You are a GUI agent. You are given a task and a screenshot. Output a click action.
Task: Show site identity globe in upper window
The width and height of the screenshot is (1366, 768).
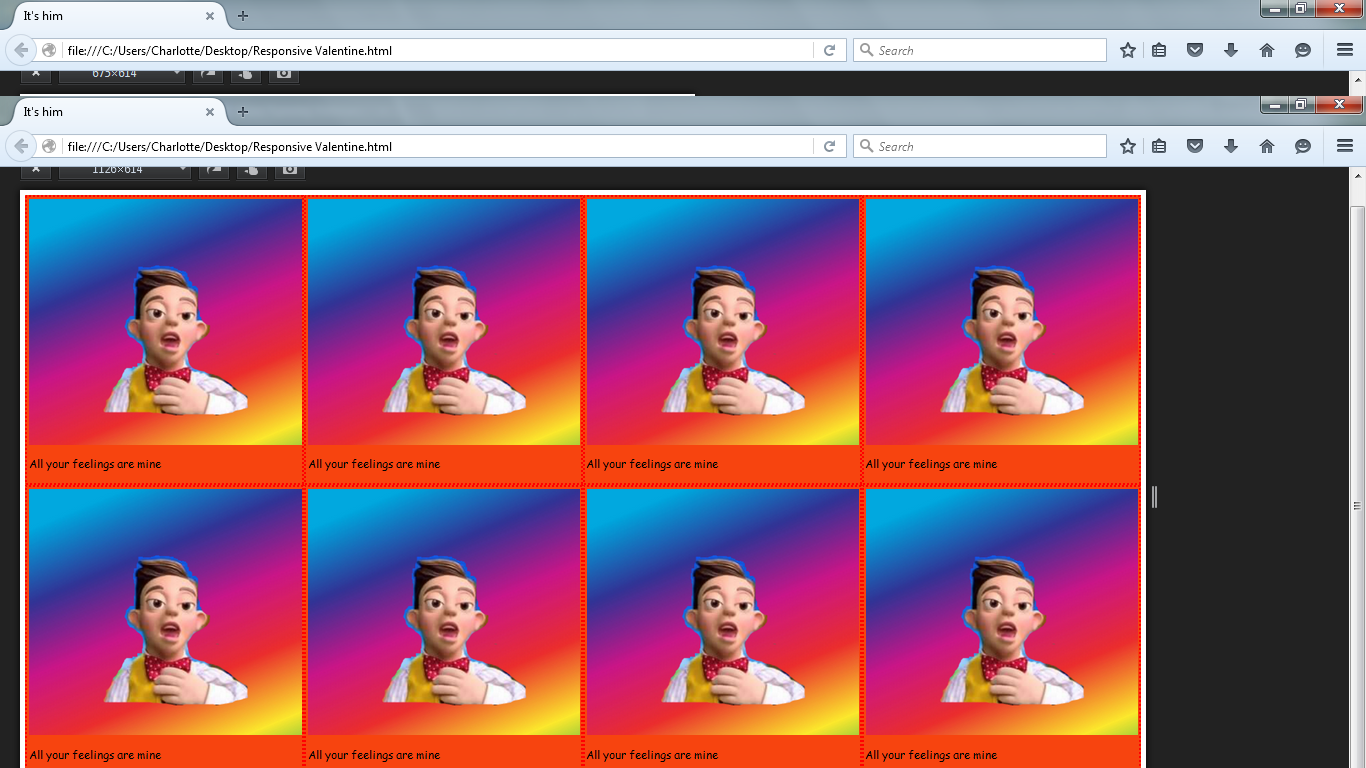49,50
